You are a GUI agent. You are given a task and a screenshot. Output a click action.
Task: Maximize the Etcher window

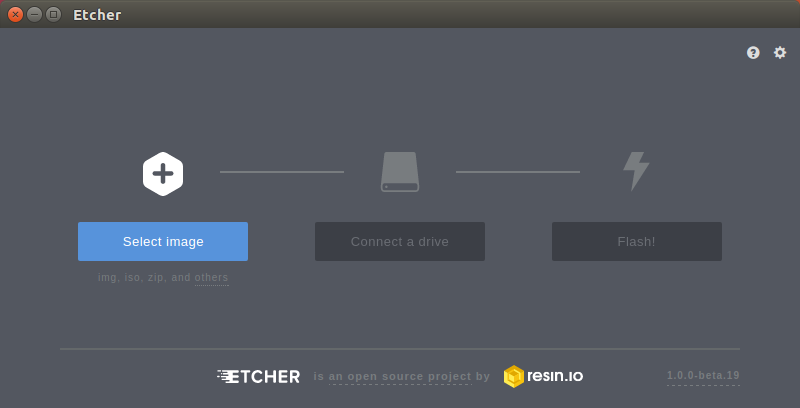(53, 14)
